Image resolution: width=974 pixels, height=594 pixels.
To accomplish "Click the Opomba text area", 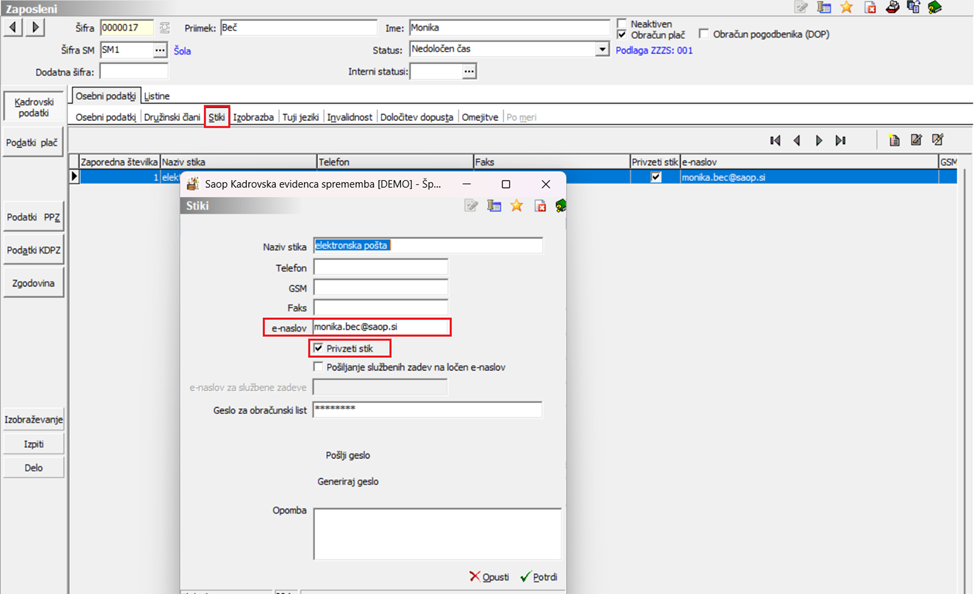I will (x=437, y=534).
